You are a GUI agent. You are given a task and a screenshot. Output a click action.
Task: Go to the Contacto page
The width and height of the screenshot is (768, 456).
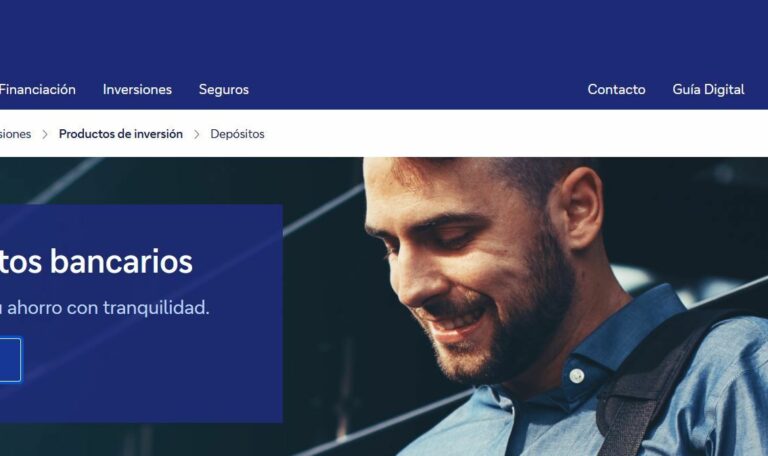point(616,90)
